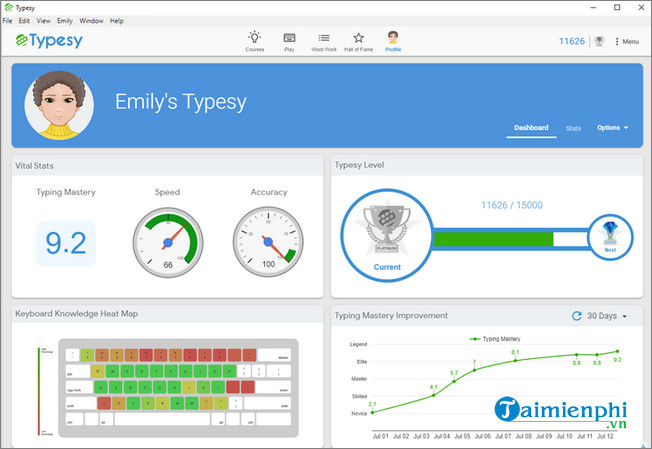Switch to the Dashboard tab
This screenshot has height=449, width=652.
pyautogui.click(x=531, y=128)
